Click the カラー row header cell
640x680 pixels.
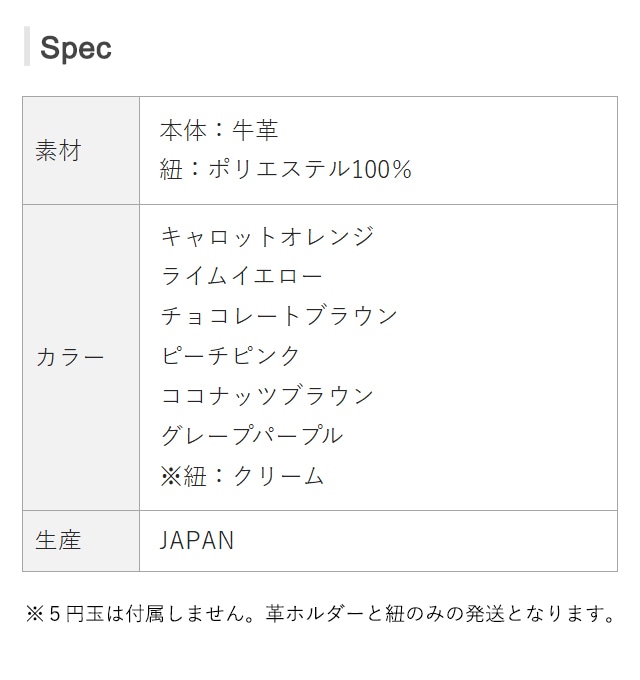tap(70, 357)
